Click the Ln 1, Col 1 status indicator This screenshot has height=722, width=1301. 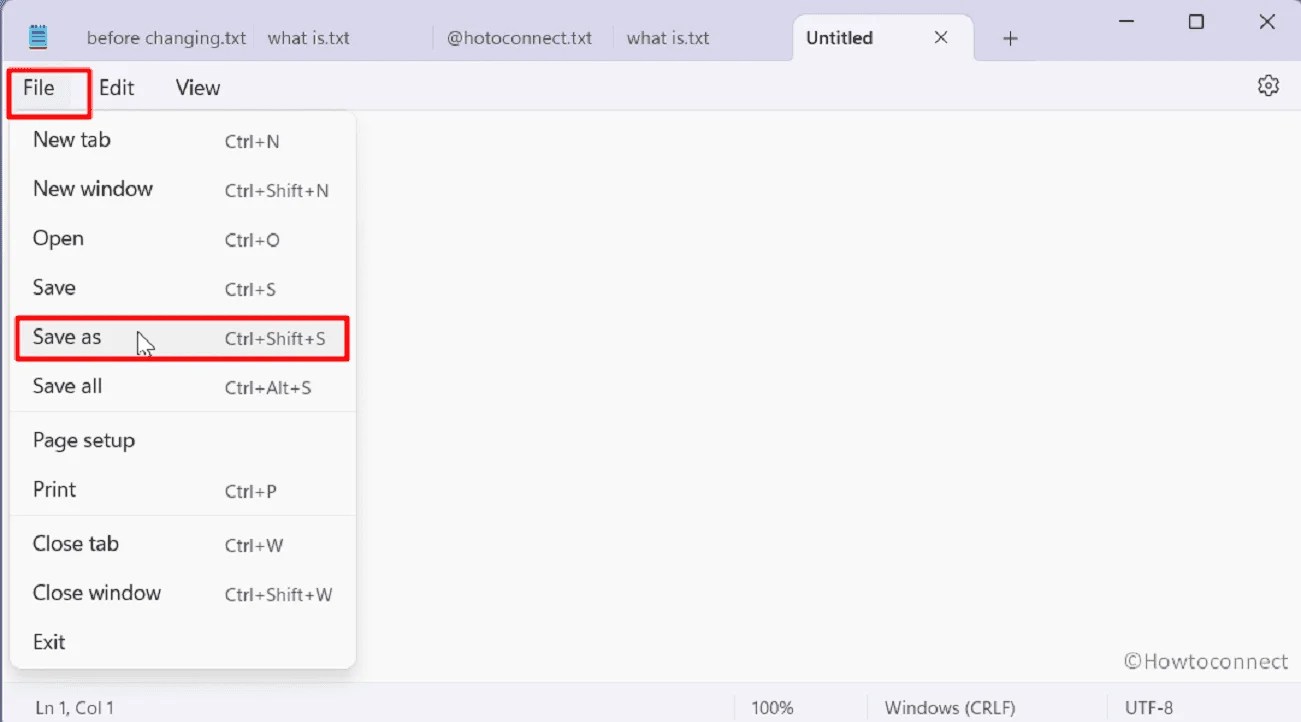(73, 706)
